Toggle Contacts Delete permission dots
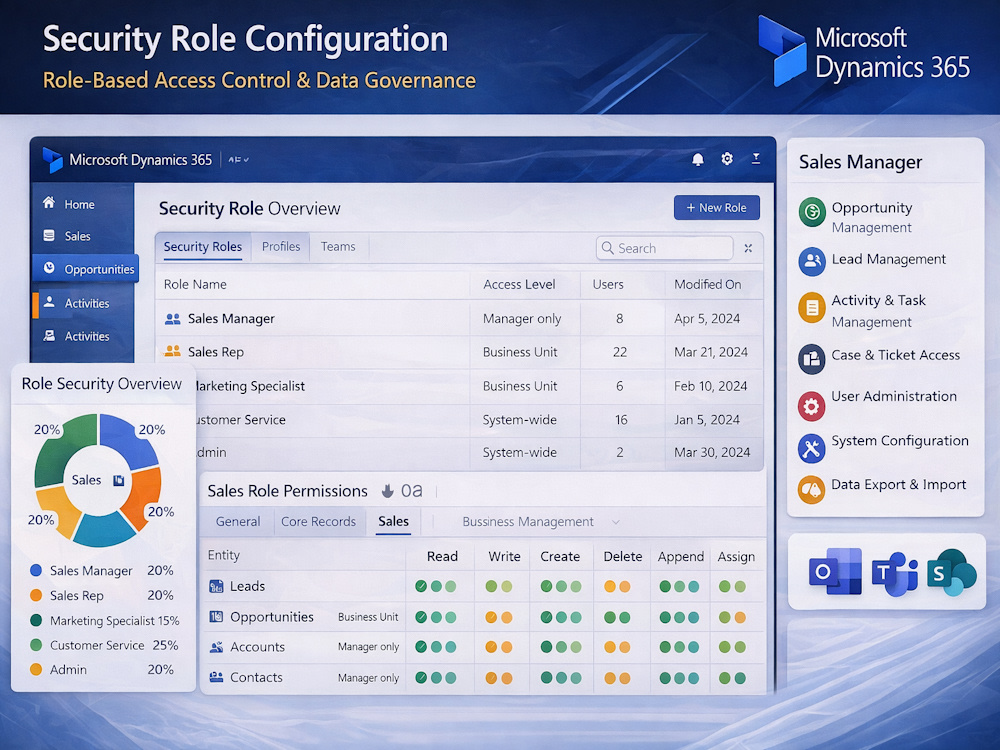The height and width of the screenshot is (750, 1000). [617, 677]
